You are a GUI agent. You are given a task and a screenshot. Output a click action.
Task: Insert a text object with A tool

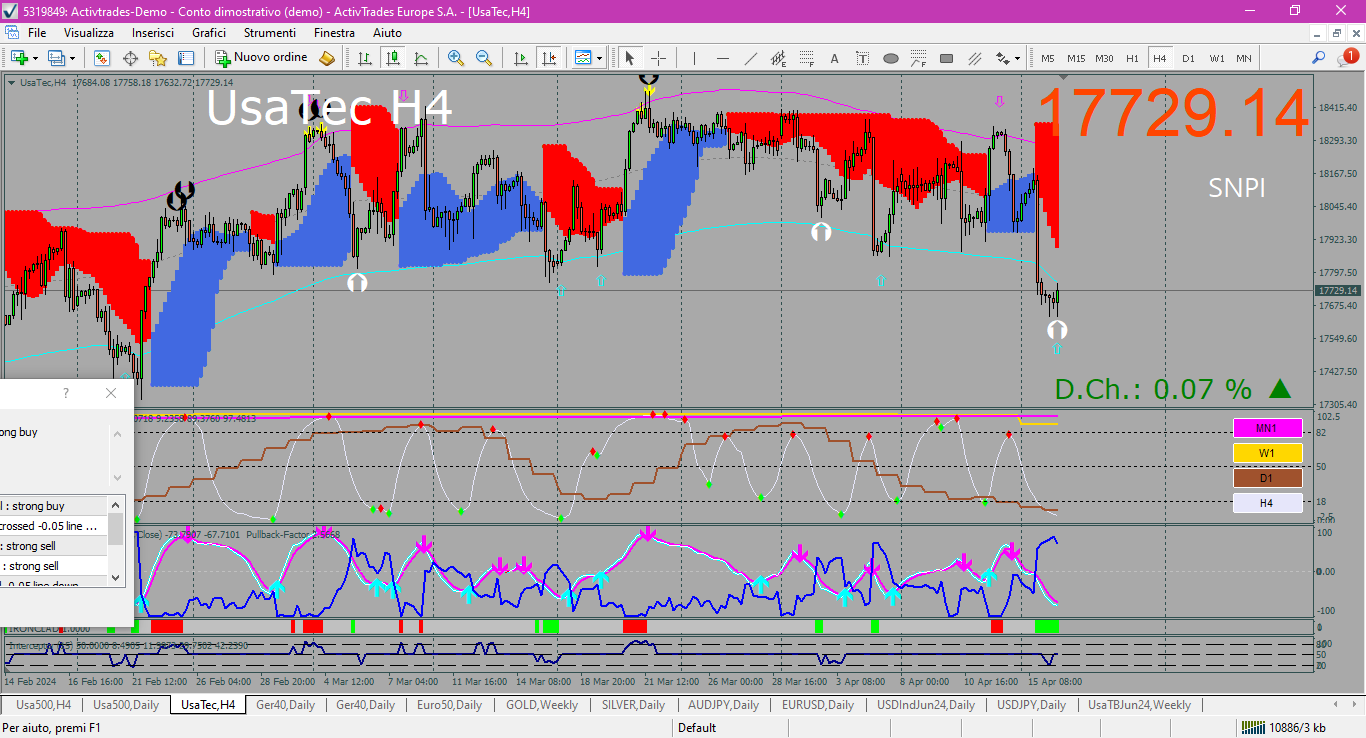(x=834, y=58)
